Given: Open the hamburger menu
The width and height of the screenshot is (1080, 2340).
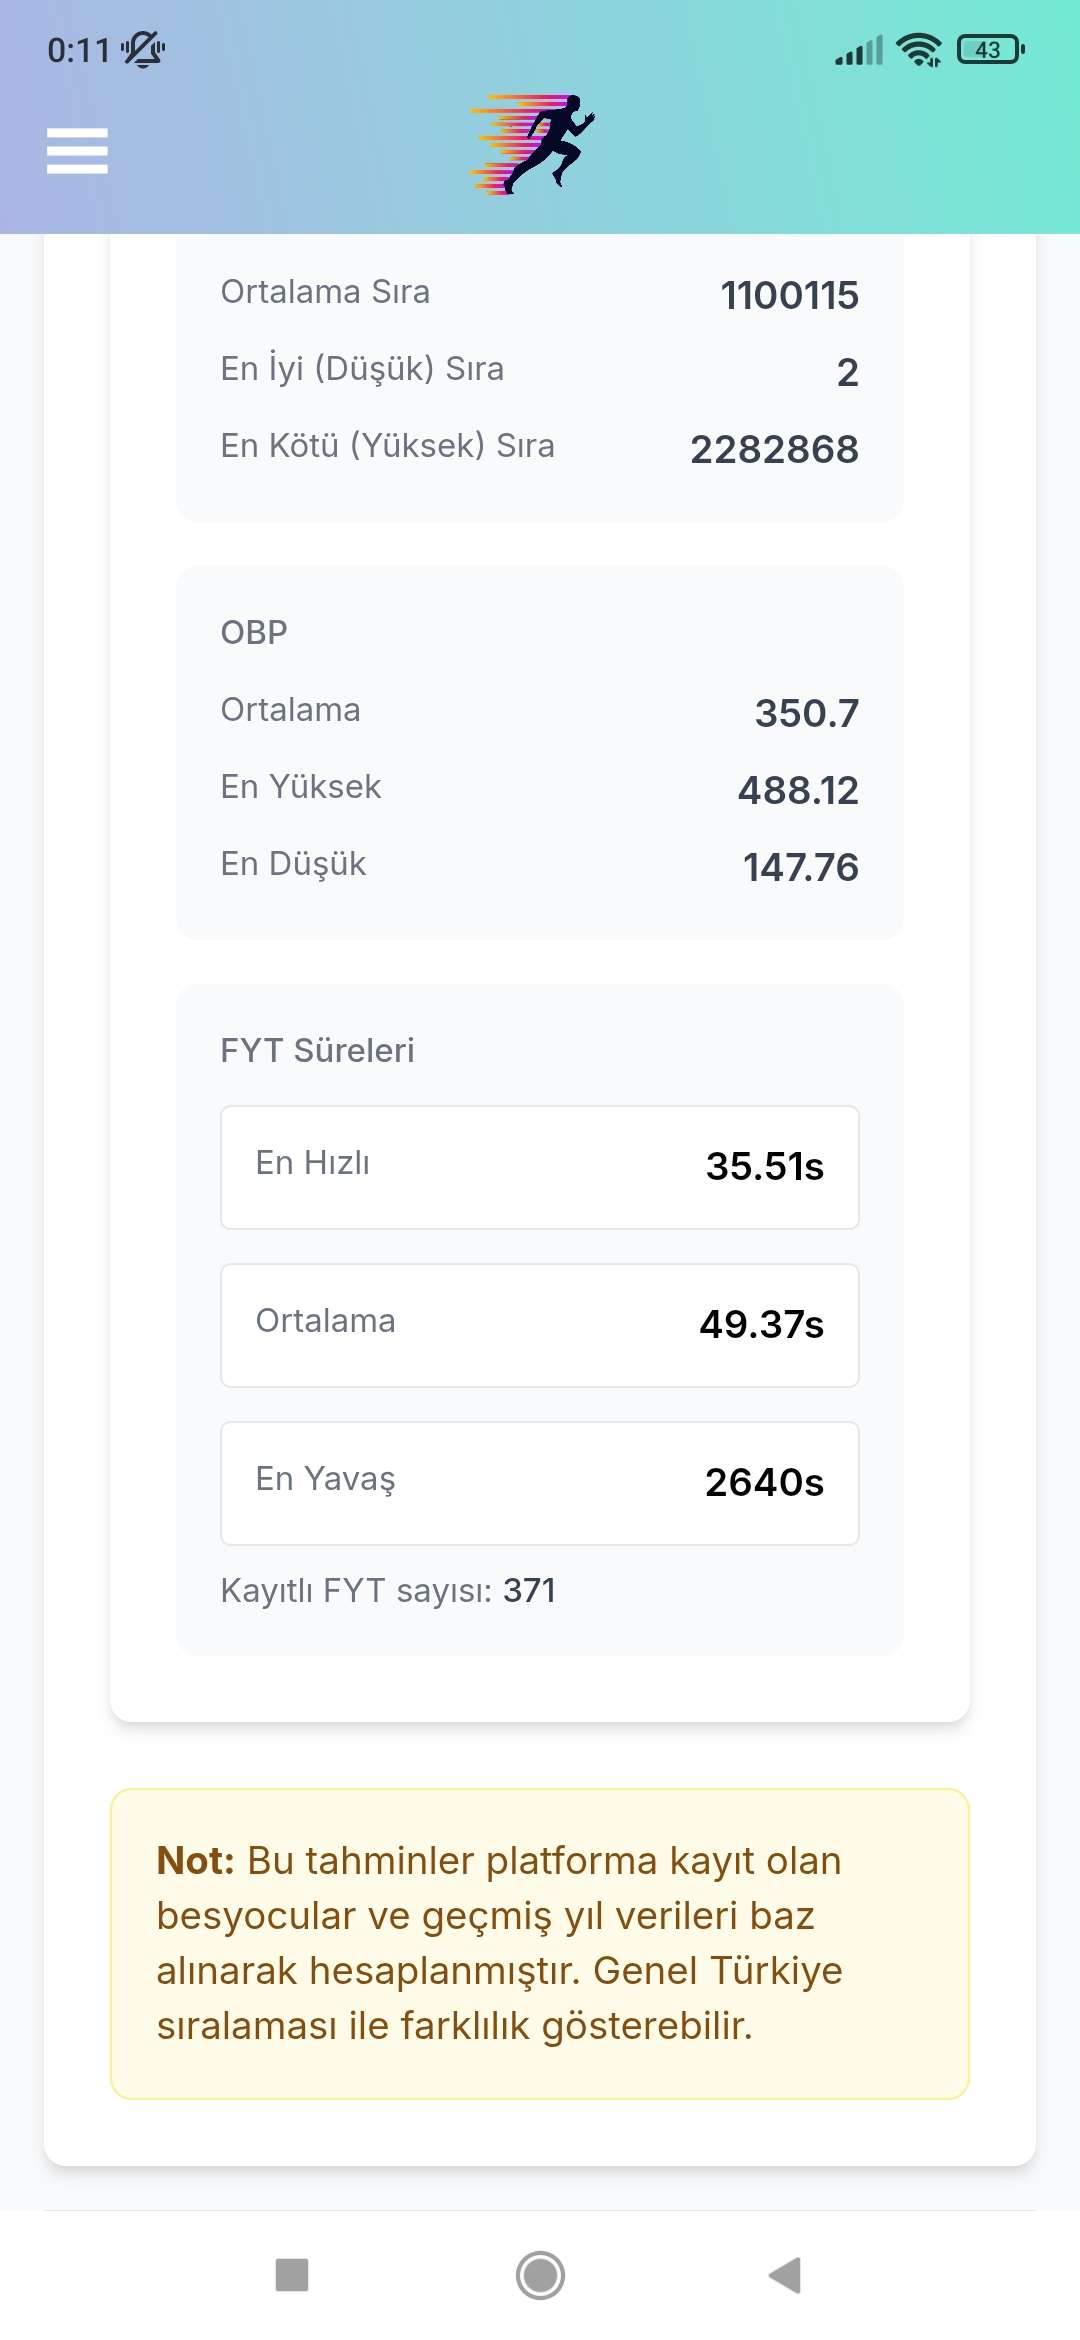Looking at the screenshot, I should (x=77, y=151).
